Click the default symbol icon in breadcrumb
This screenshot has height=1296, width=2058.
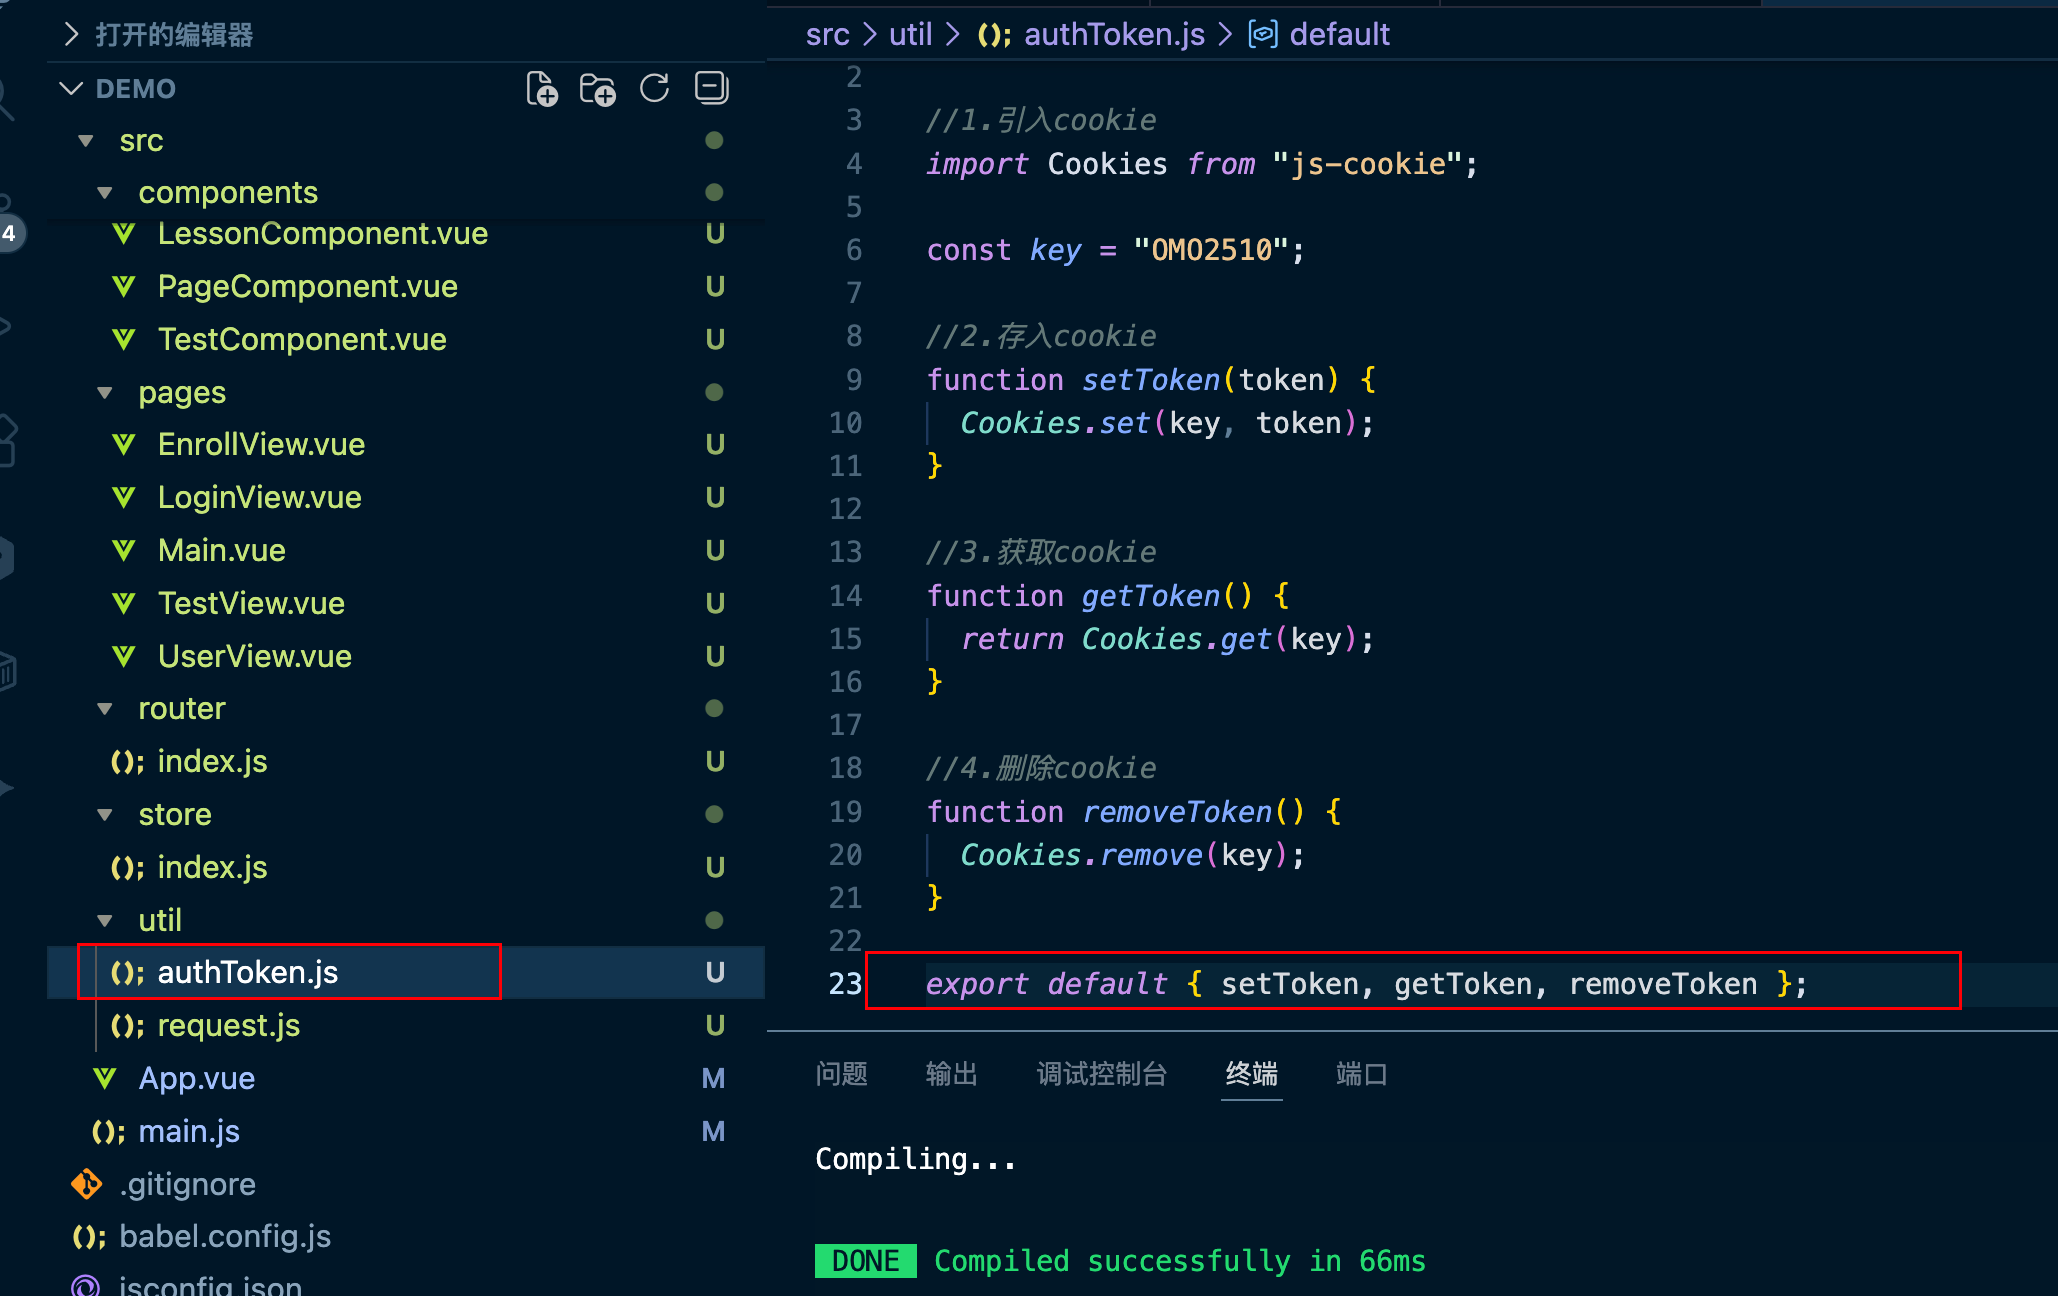[1263, 35]
